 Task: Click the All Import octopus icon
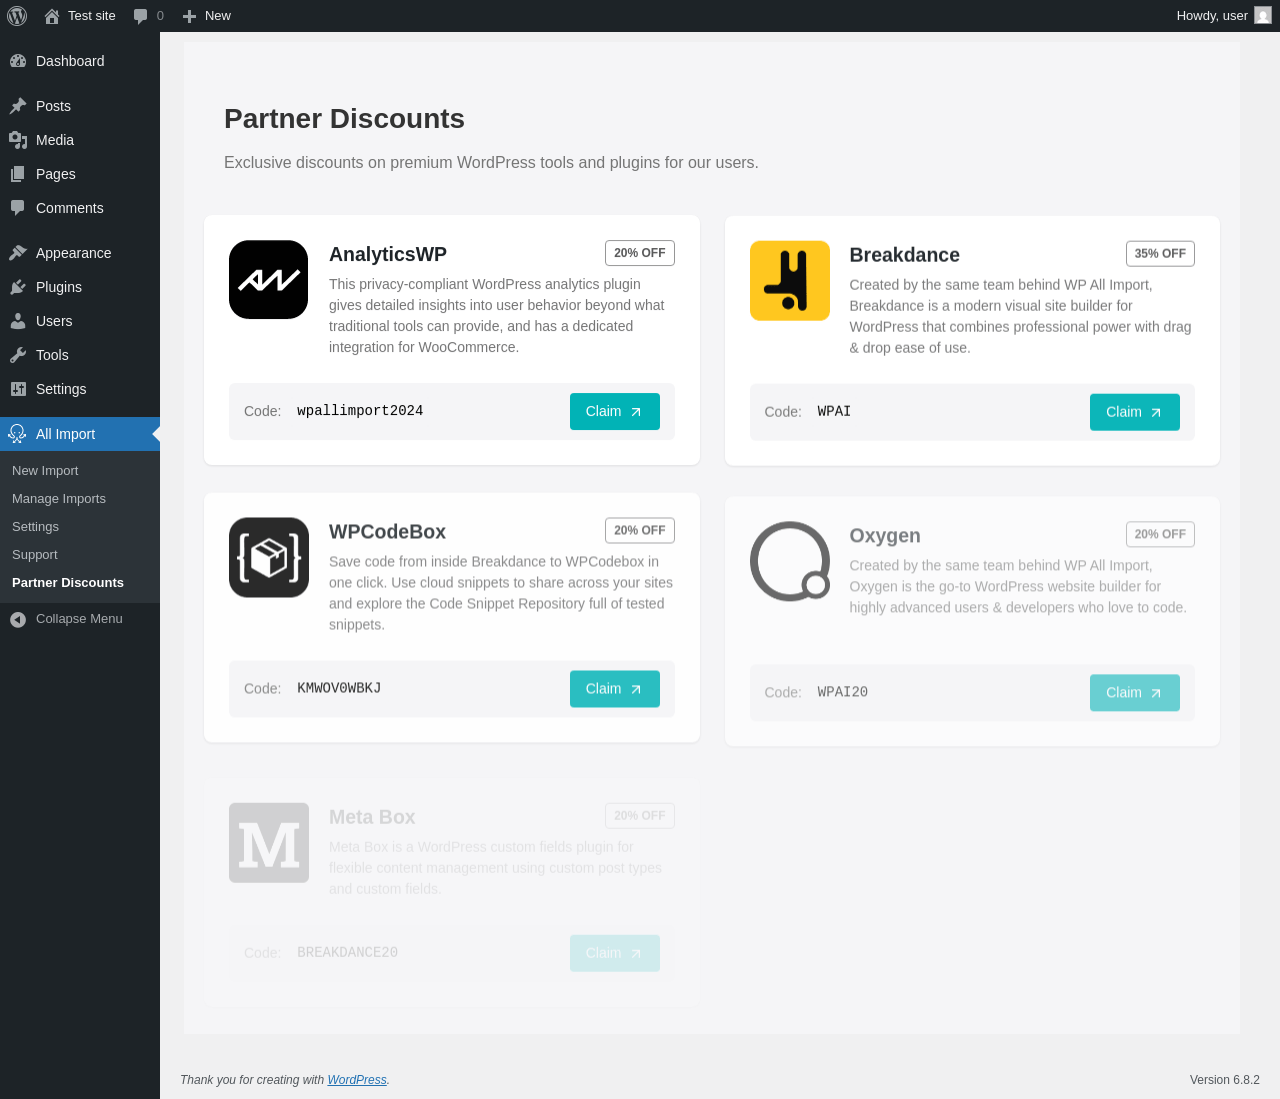(x=17, y=434)
